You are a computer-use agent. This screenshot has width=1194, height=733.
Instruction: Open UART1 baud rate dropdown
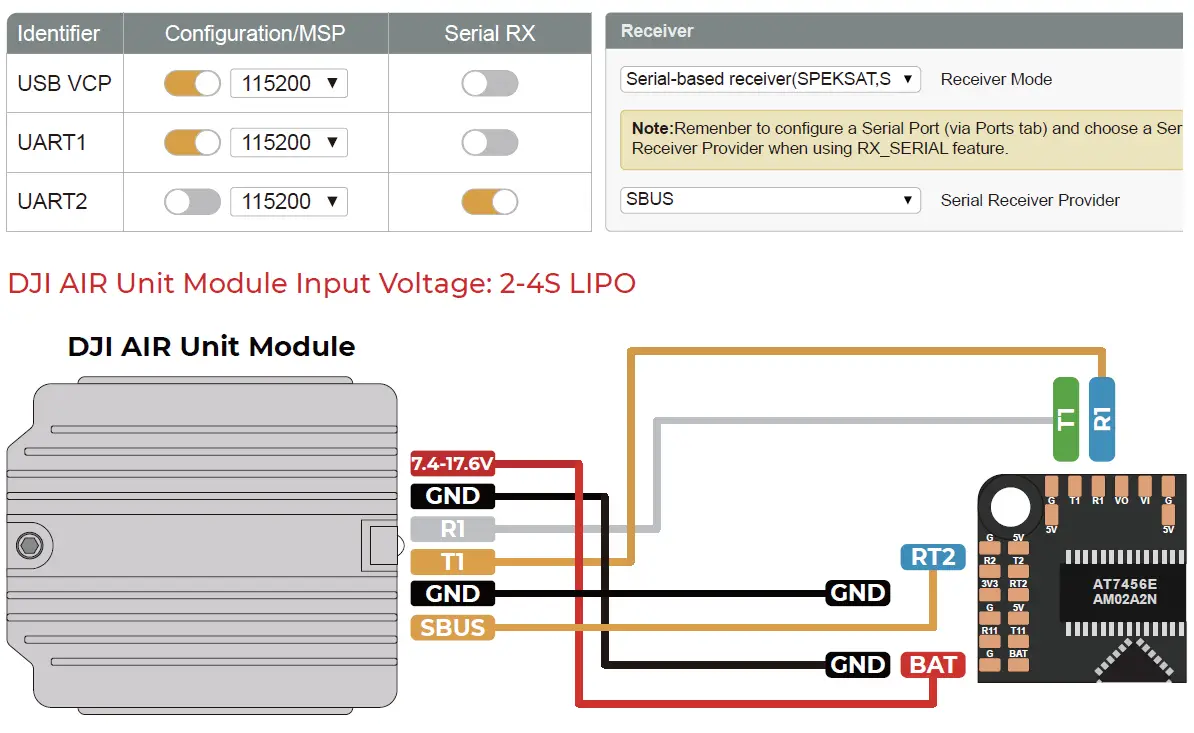289,142
